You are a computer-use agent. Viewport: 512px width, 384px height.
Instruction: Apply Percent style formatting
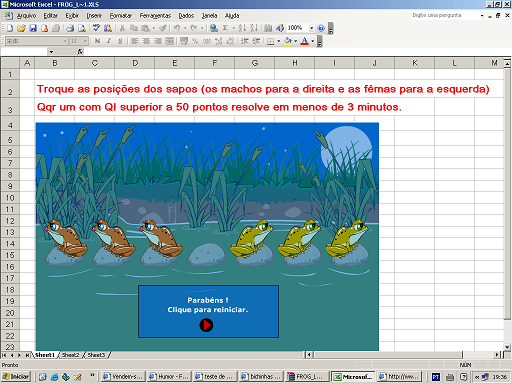click(195, 41)
